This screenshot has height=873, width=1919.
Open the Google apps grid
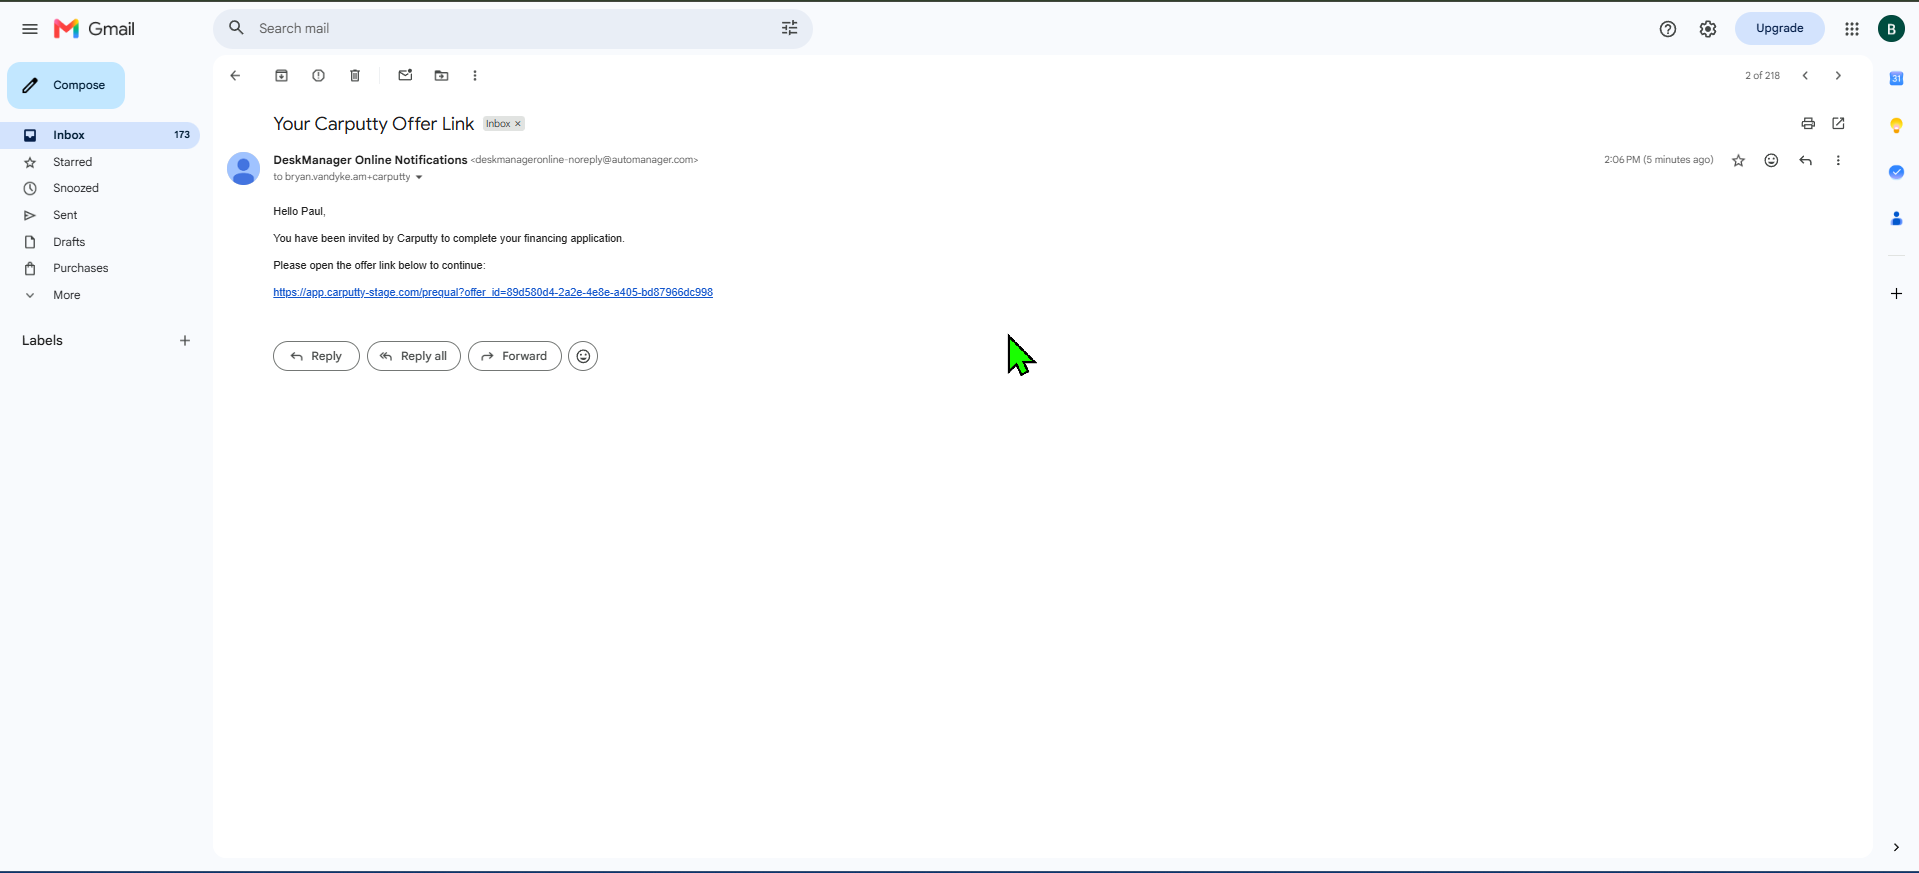click(1852, 29)
